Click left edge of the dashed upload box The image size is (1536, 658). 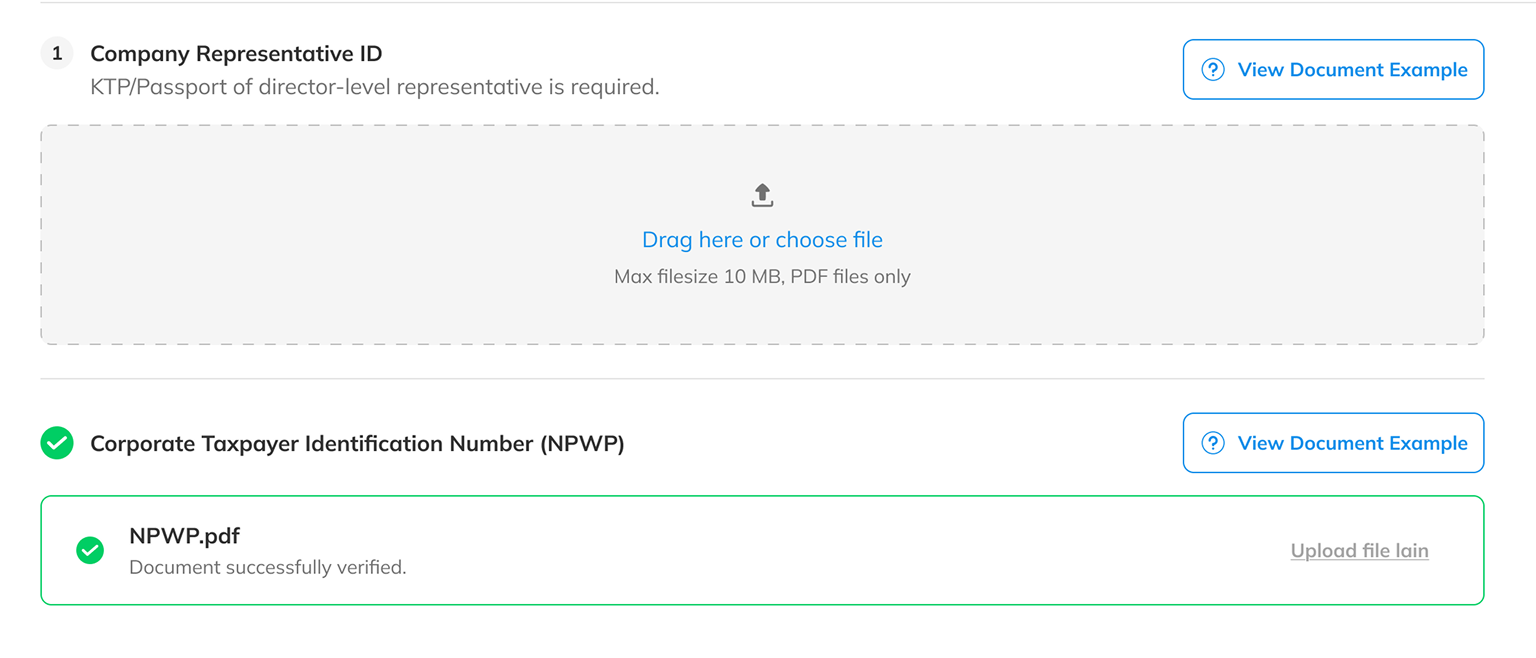(x=42, y=235)
